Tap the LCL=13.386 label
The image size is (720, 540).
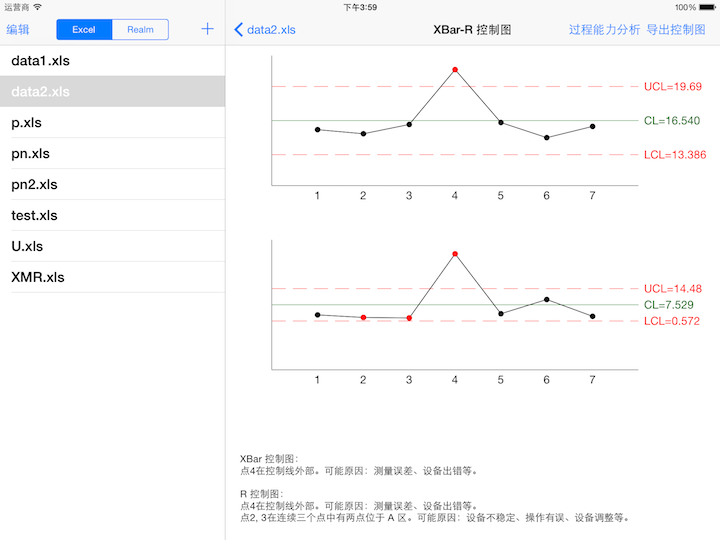675,155
